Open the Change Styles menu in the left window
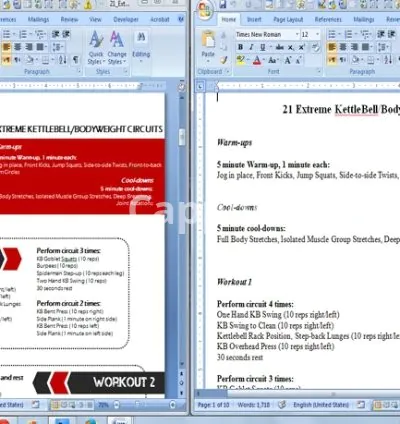This screenshot has width=400, height=424. [117, 48]
